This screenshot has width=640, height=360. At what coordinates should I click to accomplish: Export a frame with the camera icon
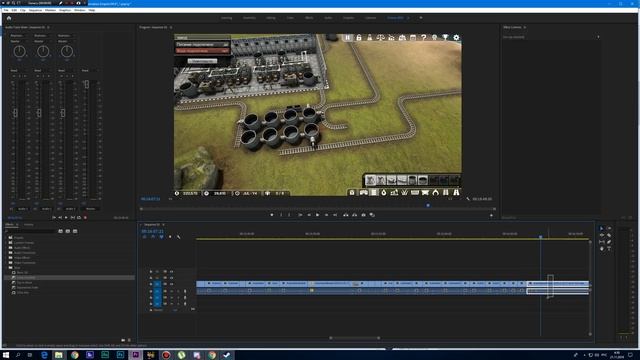364,215
